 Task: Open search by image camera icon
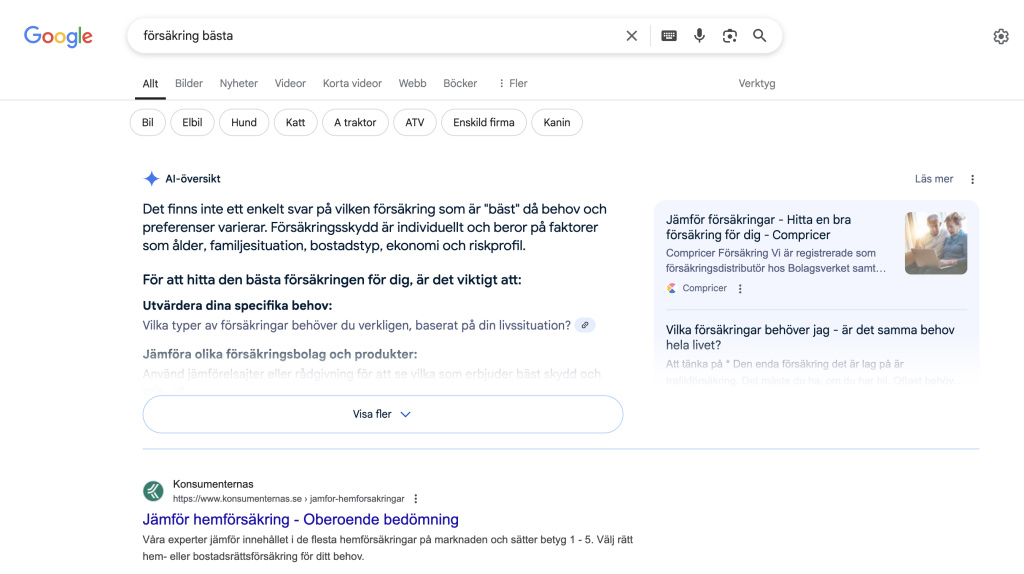pos(729,36)
